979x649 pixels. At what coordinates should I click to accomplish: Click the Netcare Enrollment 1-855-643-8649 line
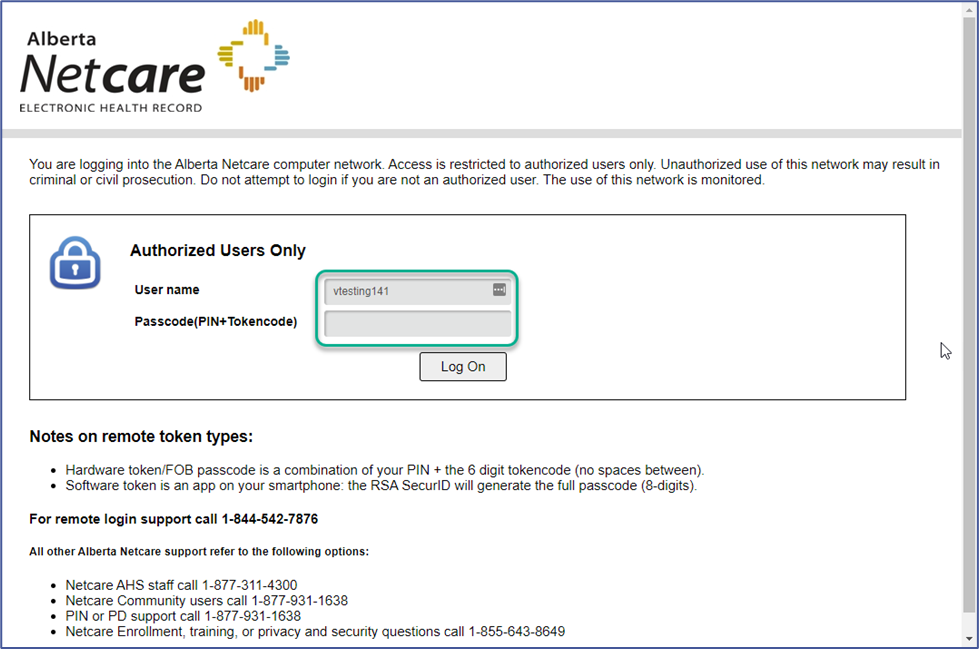pyautogui.click(x=315, y=632)
